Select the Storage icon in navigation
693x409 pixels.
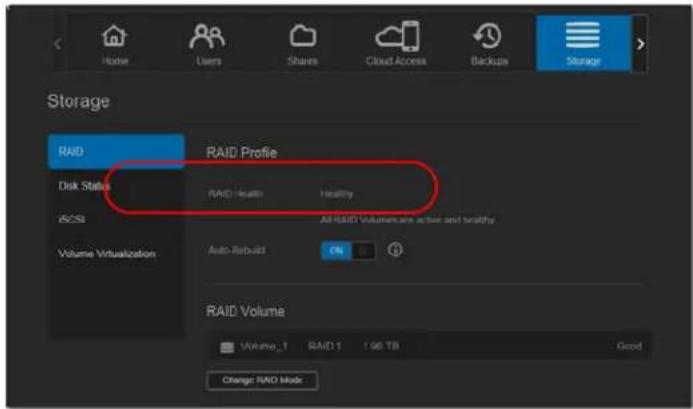[x=583, y=43]
